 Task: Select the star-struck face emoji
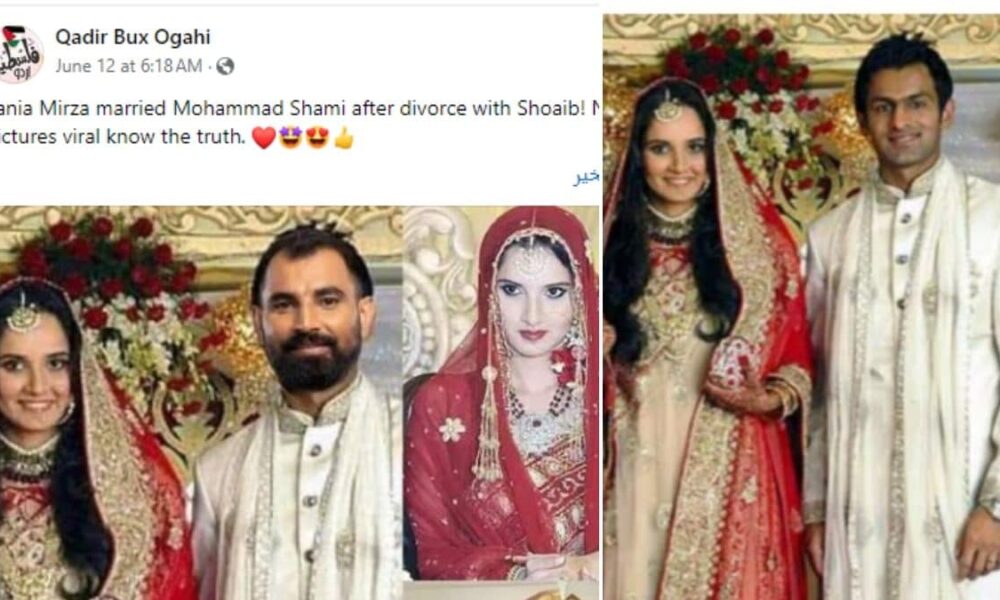tap(290, 137)
